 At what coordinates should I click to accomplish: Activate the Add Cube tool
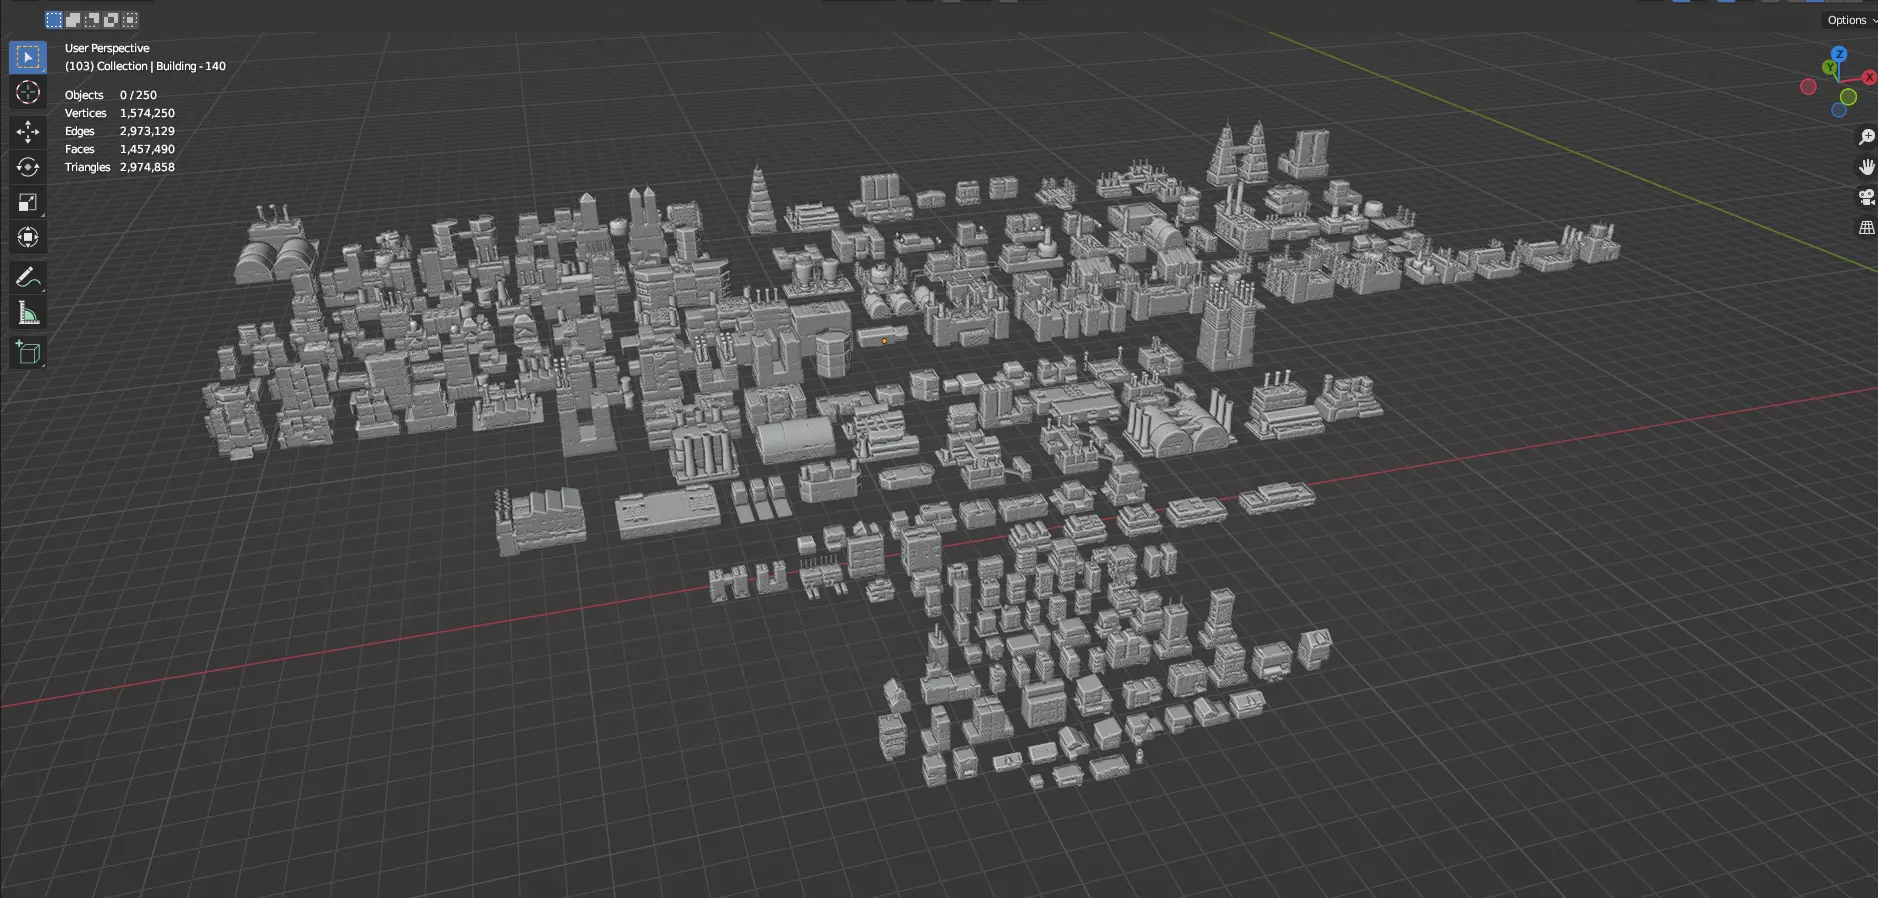(28, 352)
